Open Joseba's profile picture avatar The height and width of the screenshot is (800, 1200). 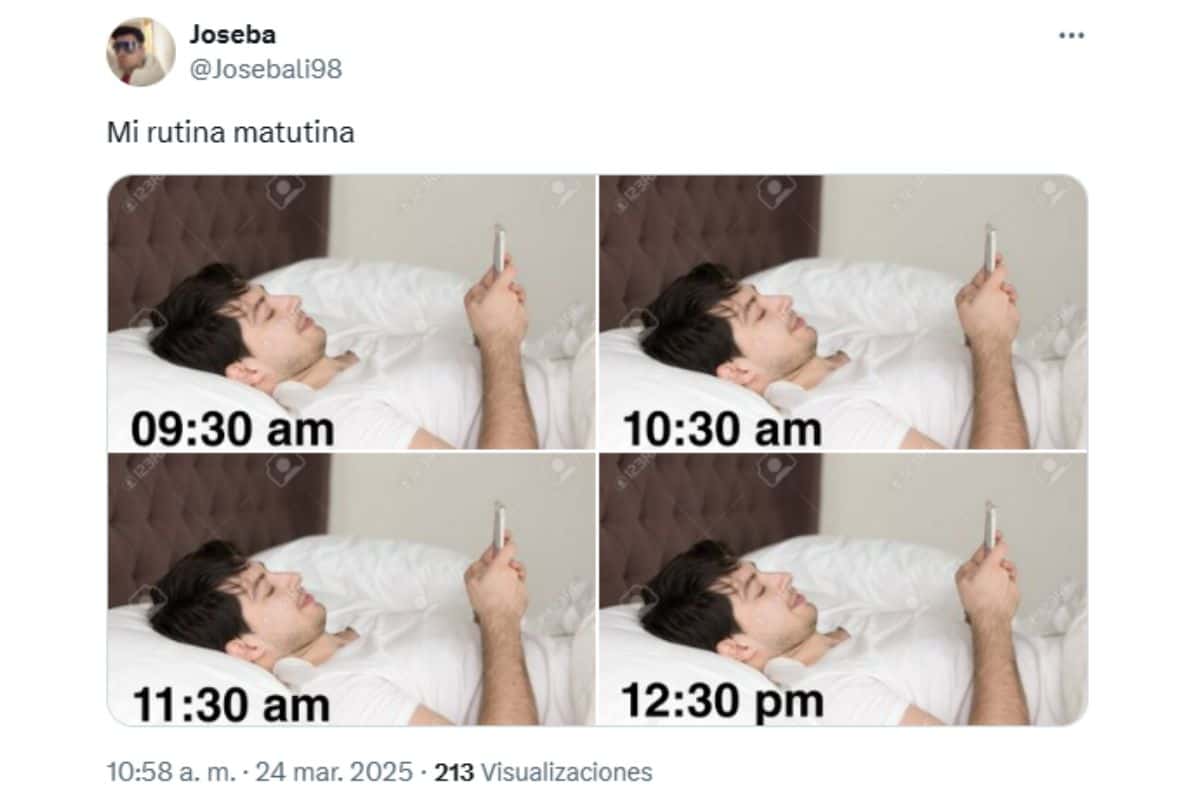pos(141,52)
